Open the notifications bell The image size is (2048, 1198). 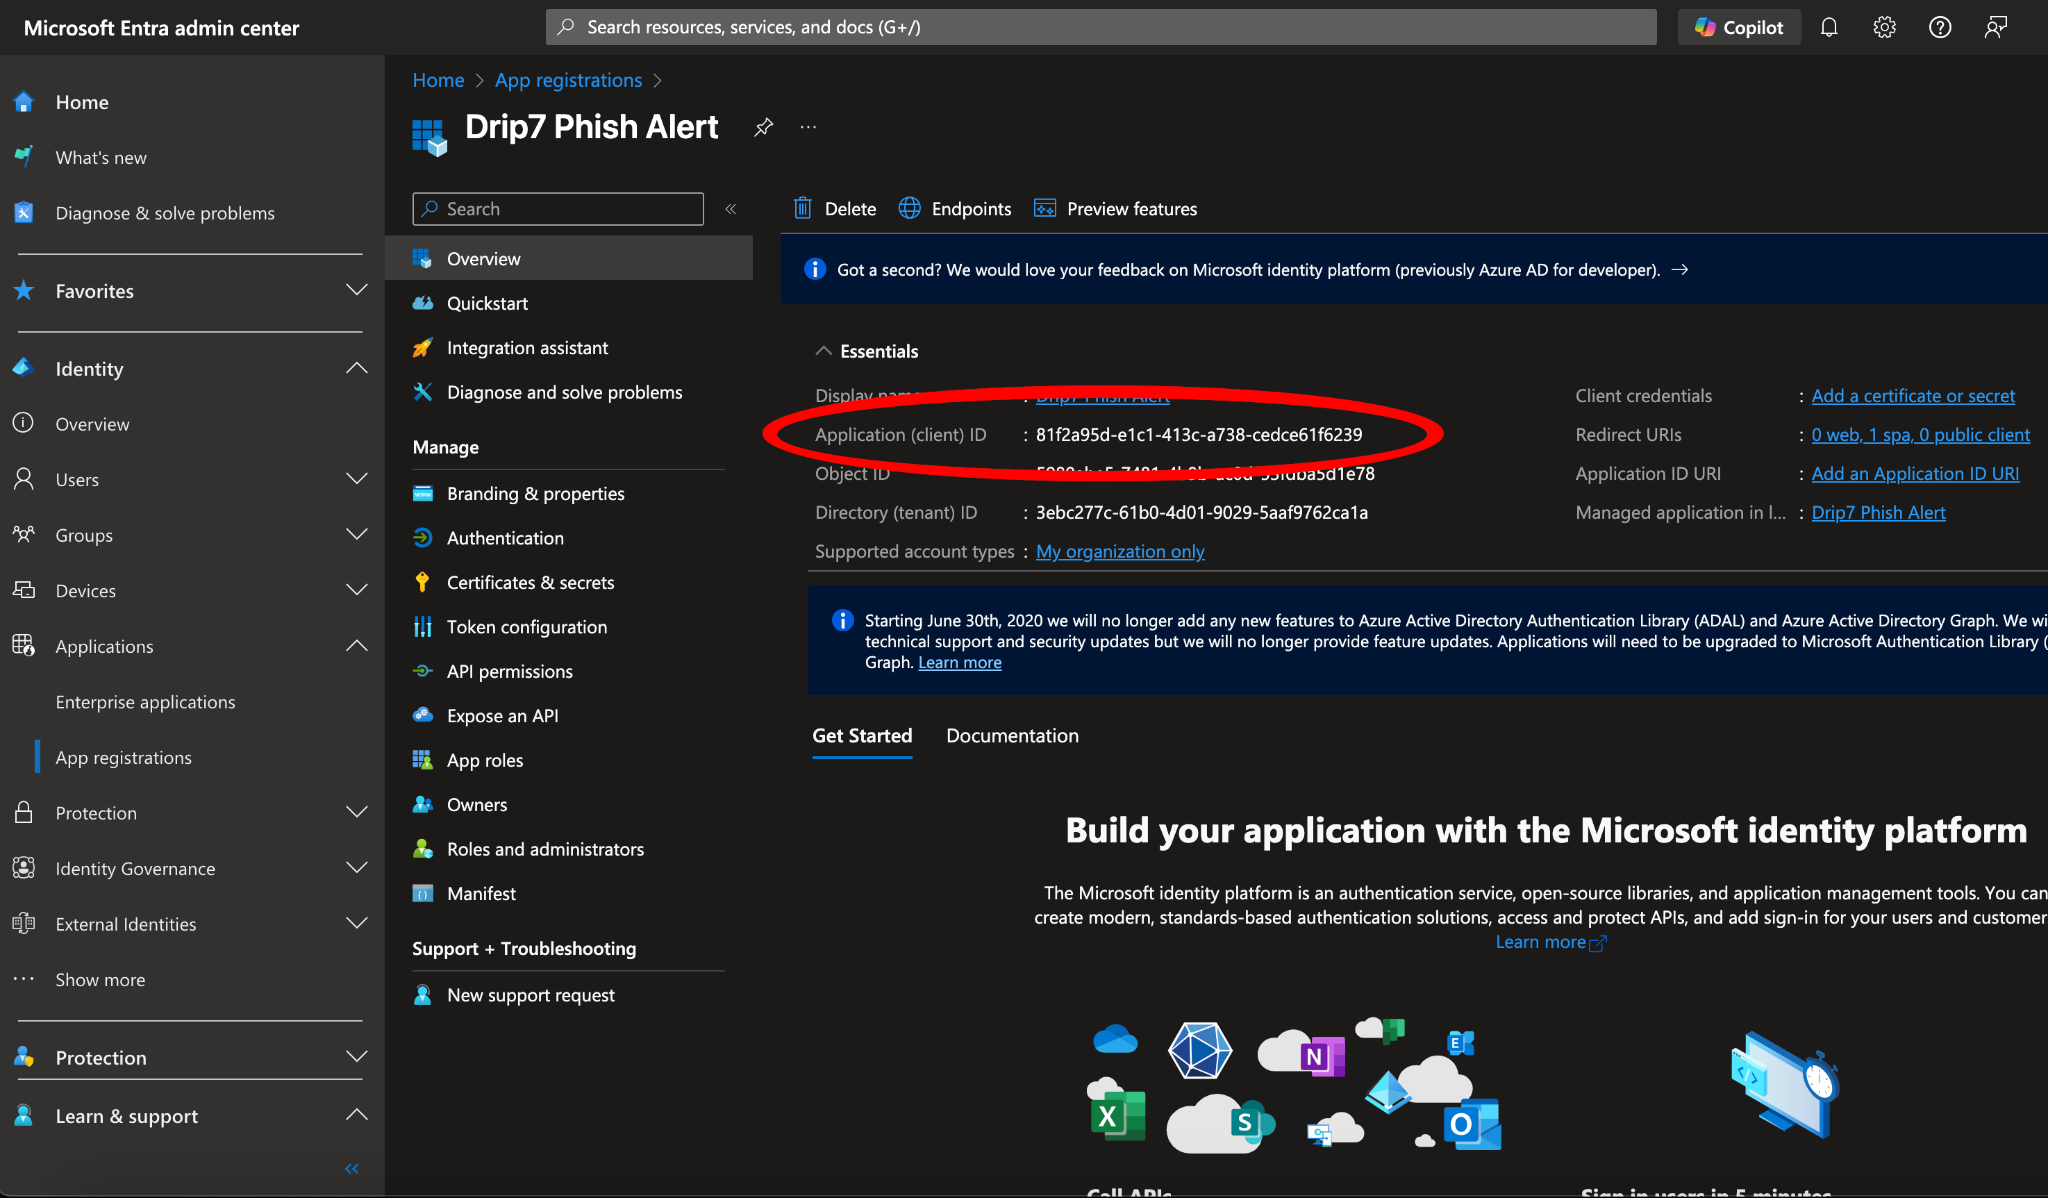click(1829, 27)
